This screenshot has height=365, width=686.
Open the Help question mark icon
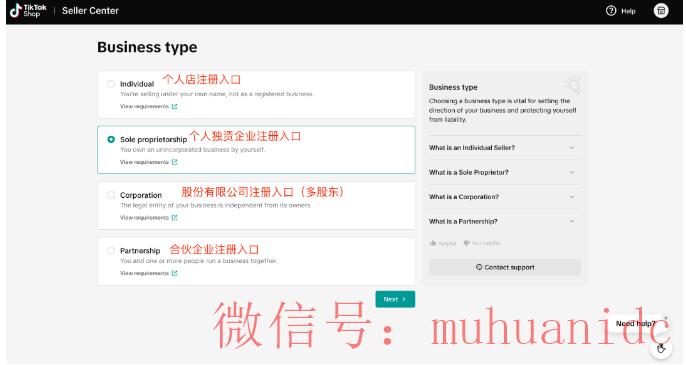[611, 11]
